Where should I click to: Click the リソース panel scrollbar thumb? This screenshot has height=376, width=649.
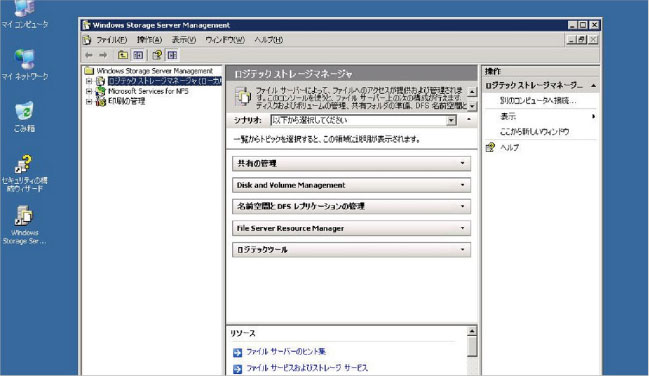(x=472, y=347)
